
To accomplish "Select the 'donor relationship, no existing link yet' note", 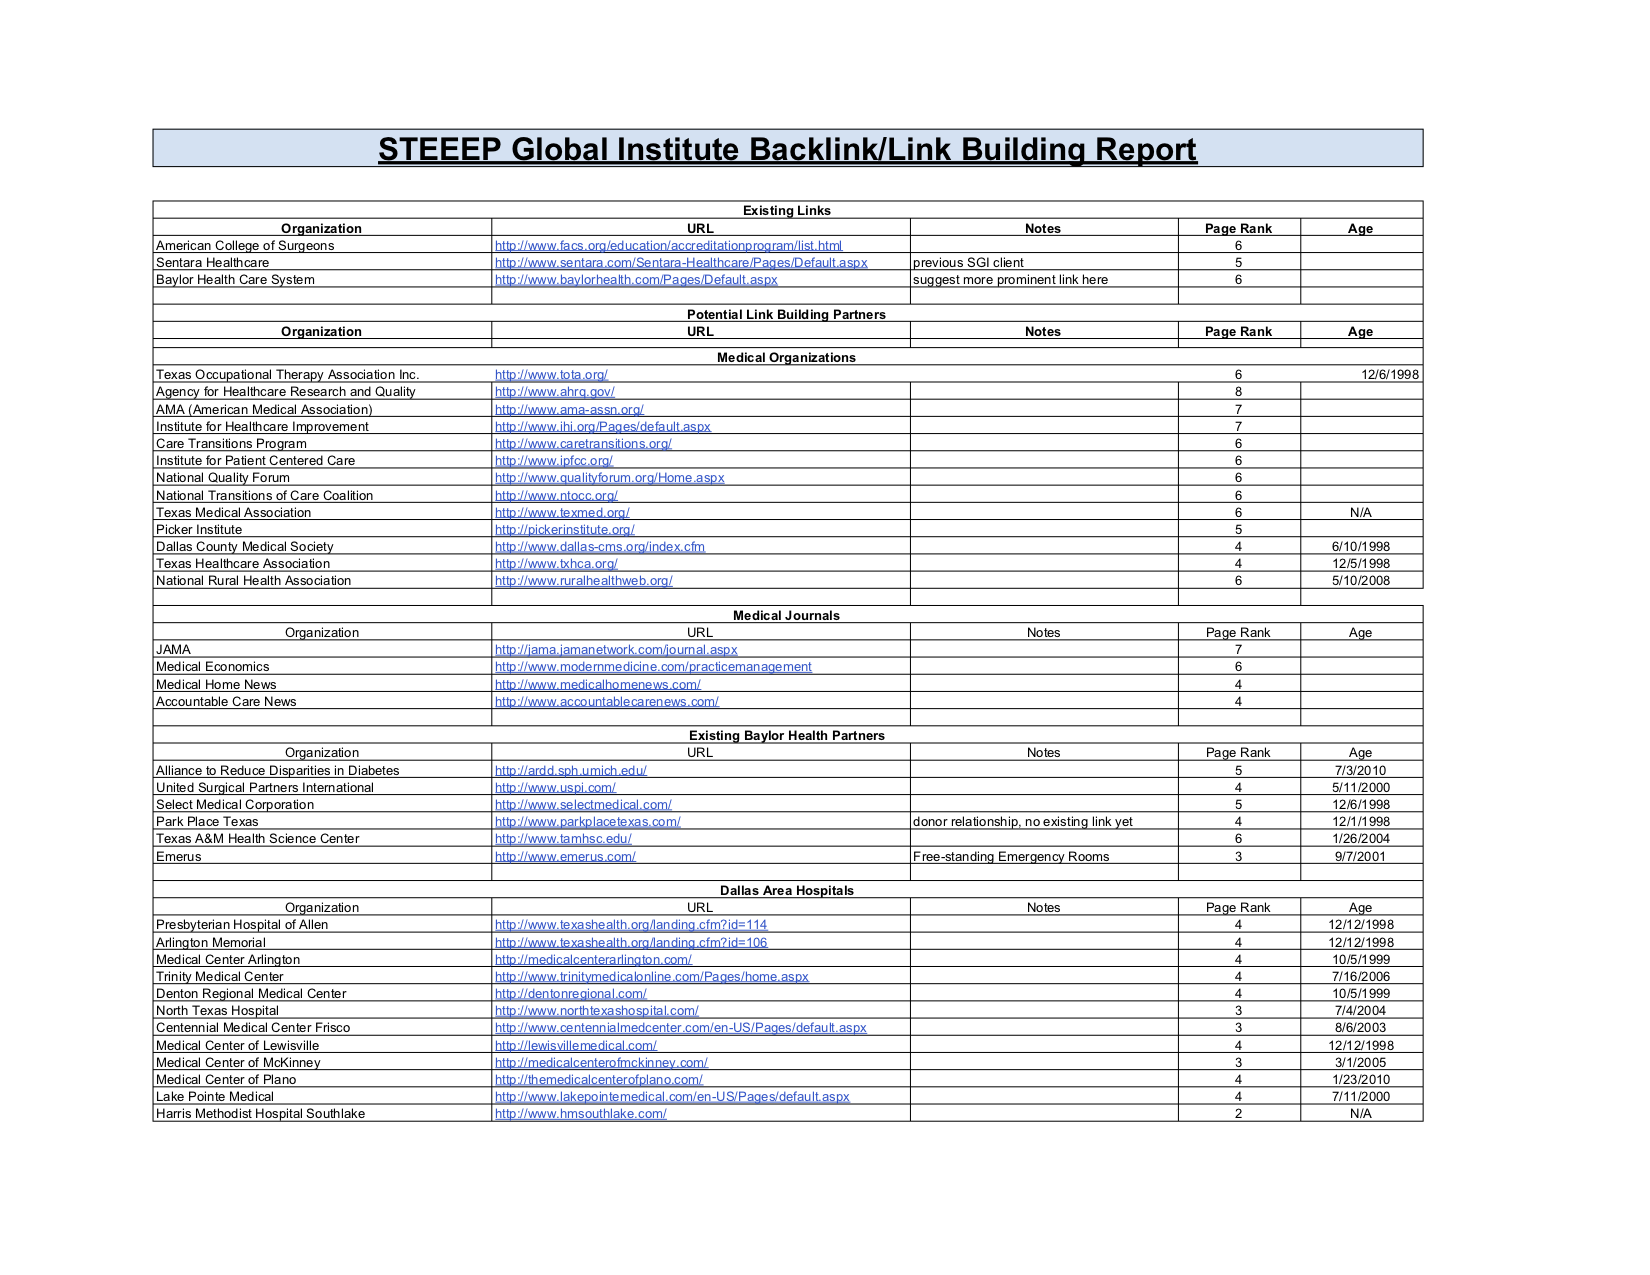I will point(1023,821).
